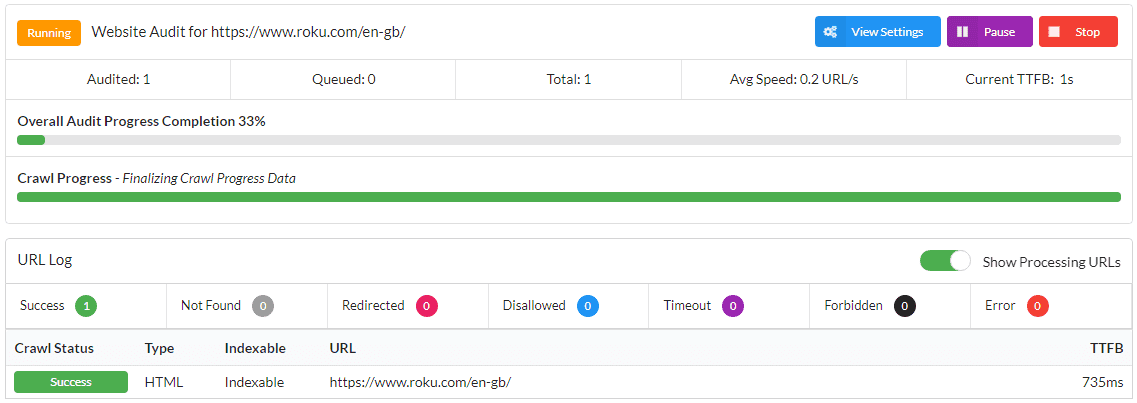Click the green Success count badge
1137x403 pixels.
click(x=86, y=306)
